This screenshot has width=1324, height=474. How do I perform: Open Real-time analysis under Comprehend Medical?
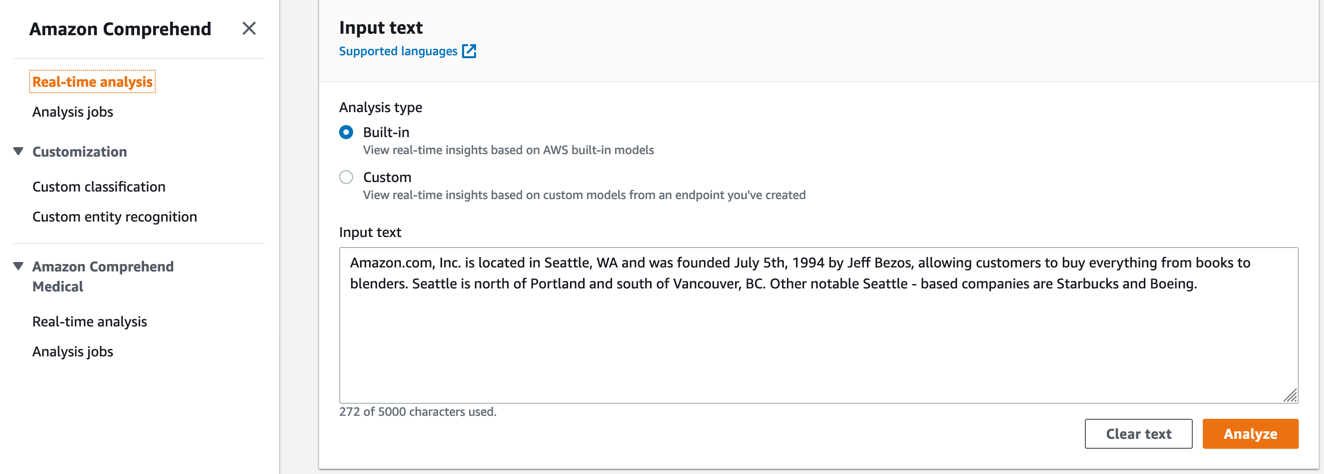(89, 322)
